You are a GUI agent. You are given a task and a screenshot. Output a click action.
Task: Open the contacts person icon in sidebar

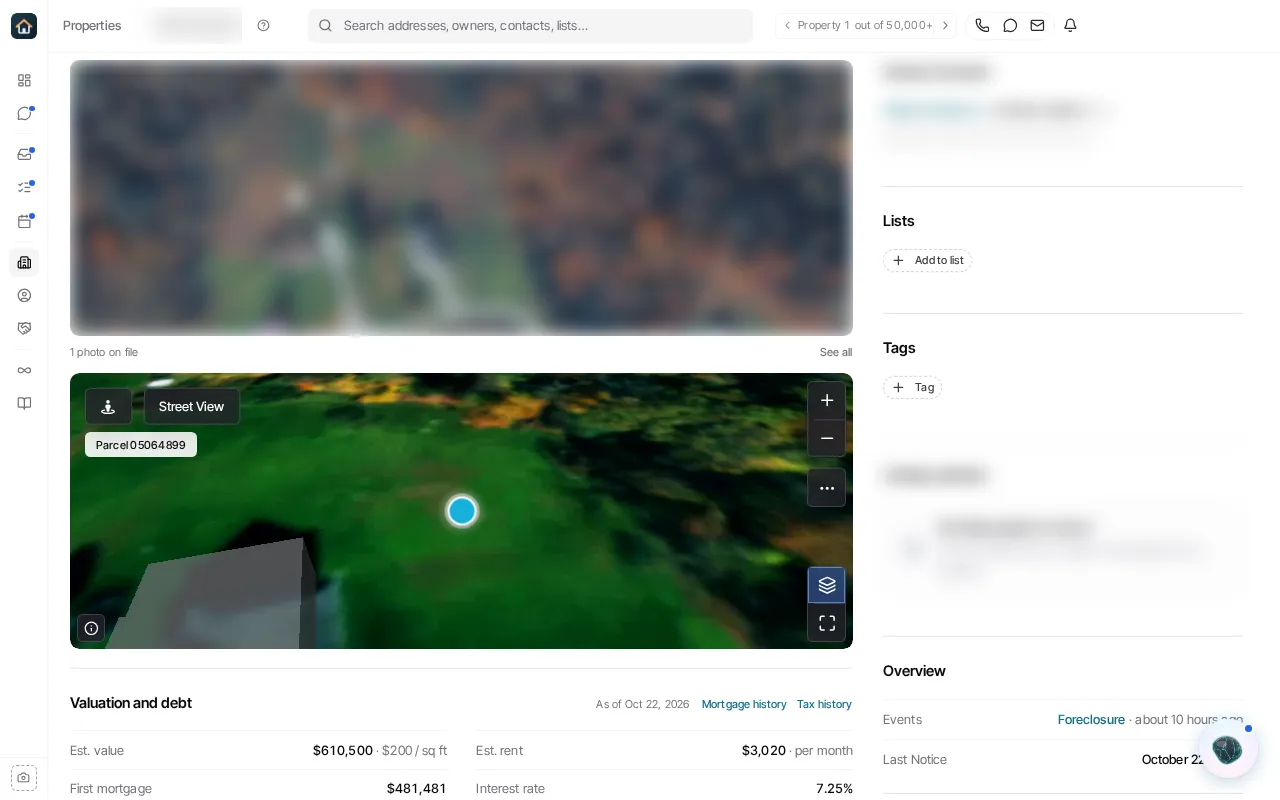(24, 295)
